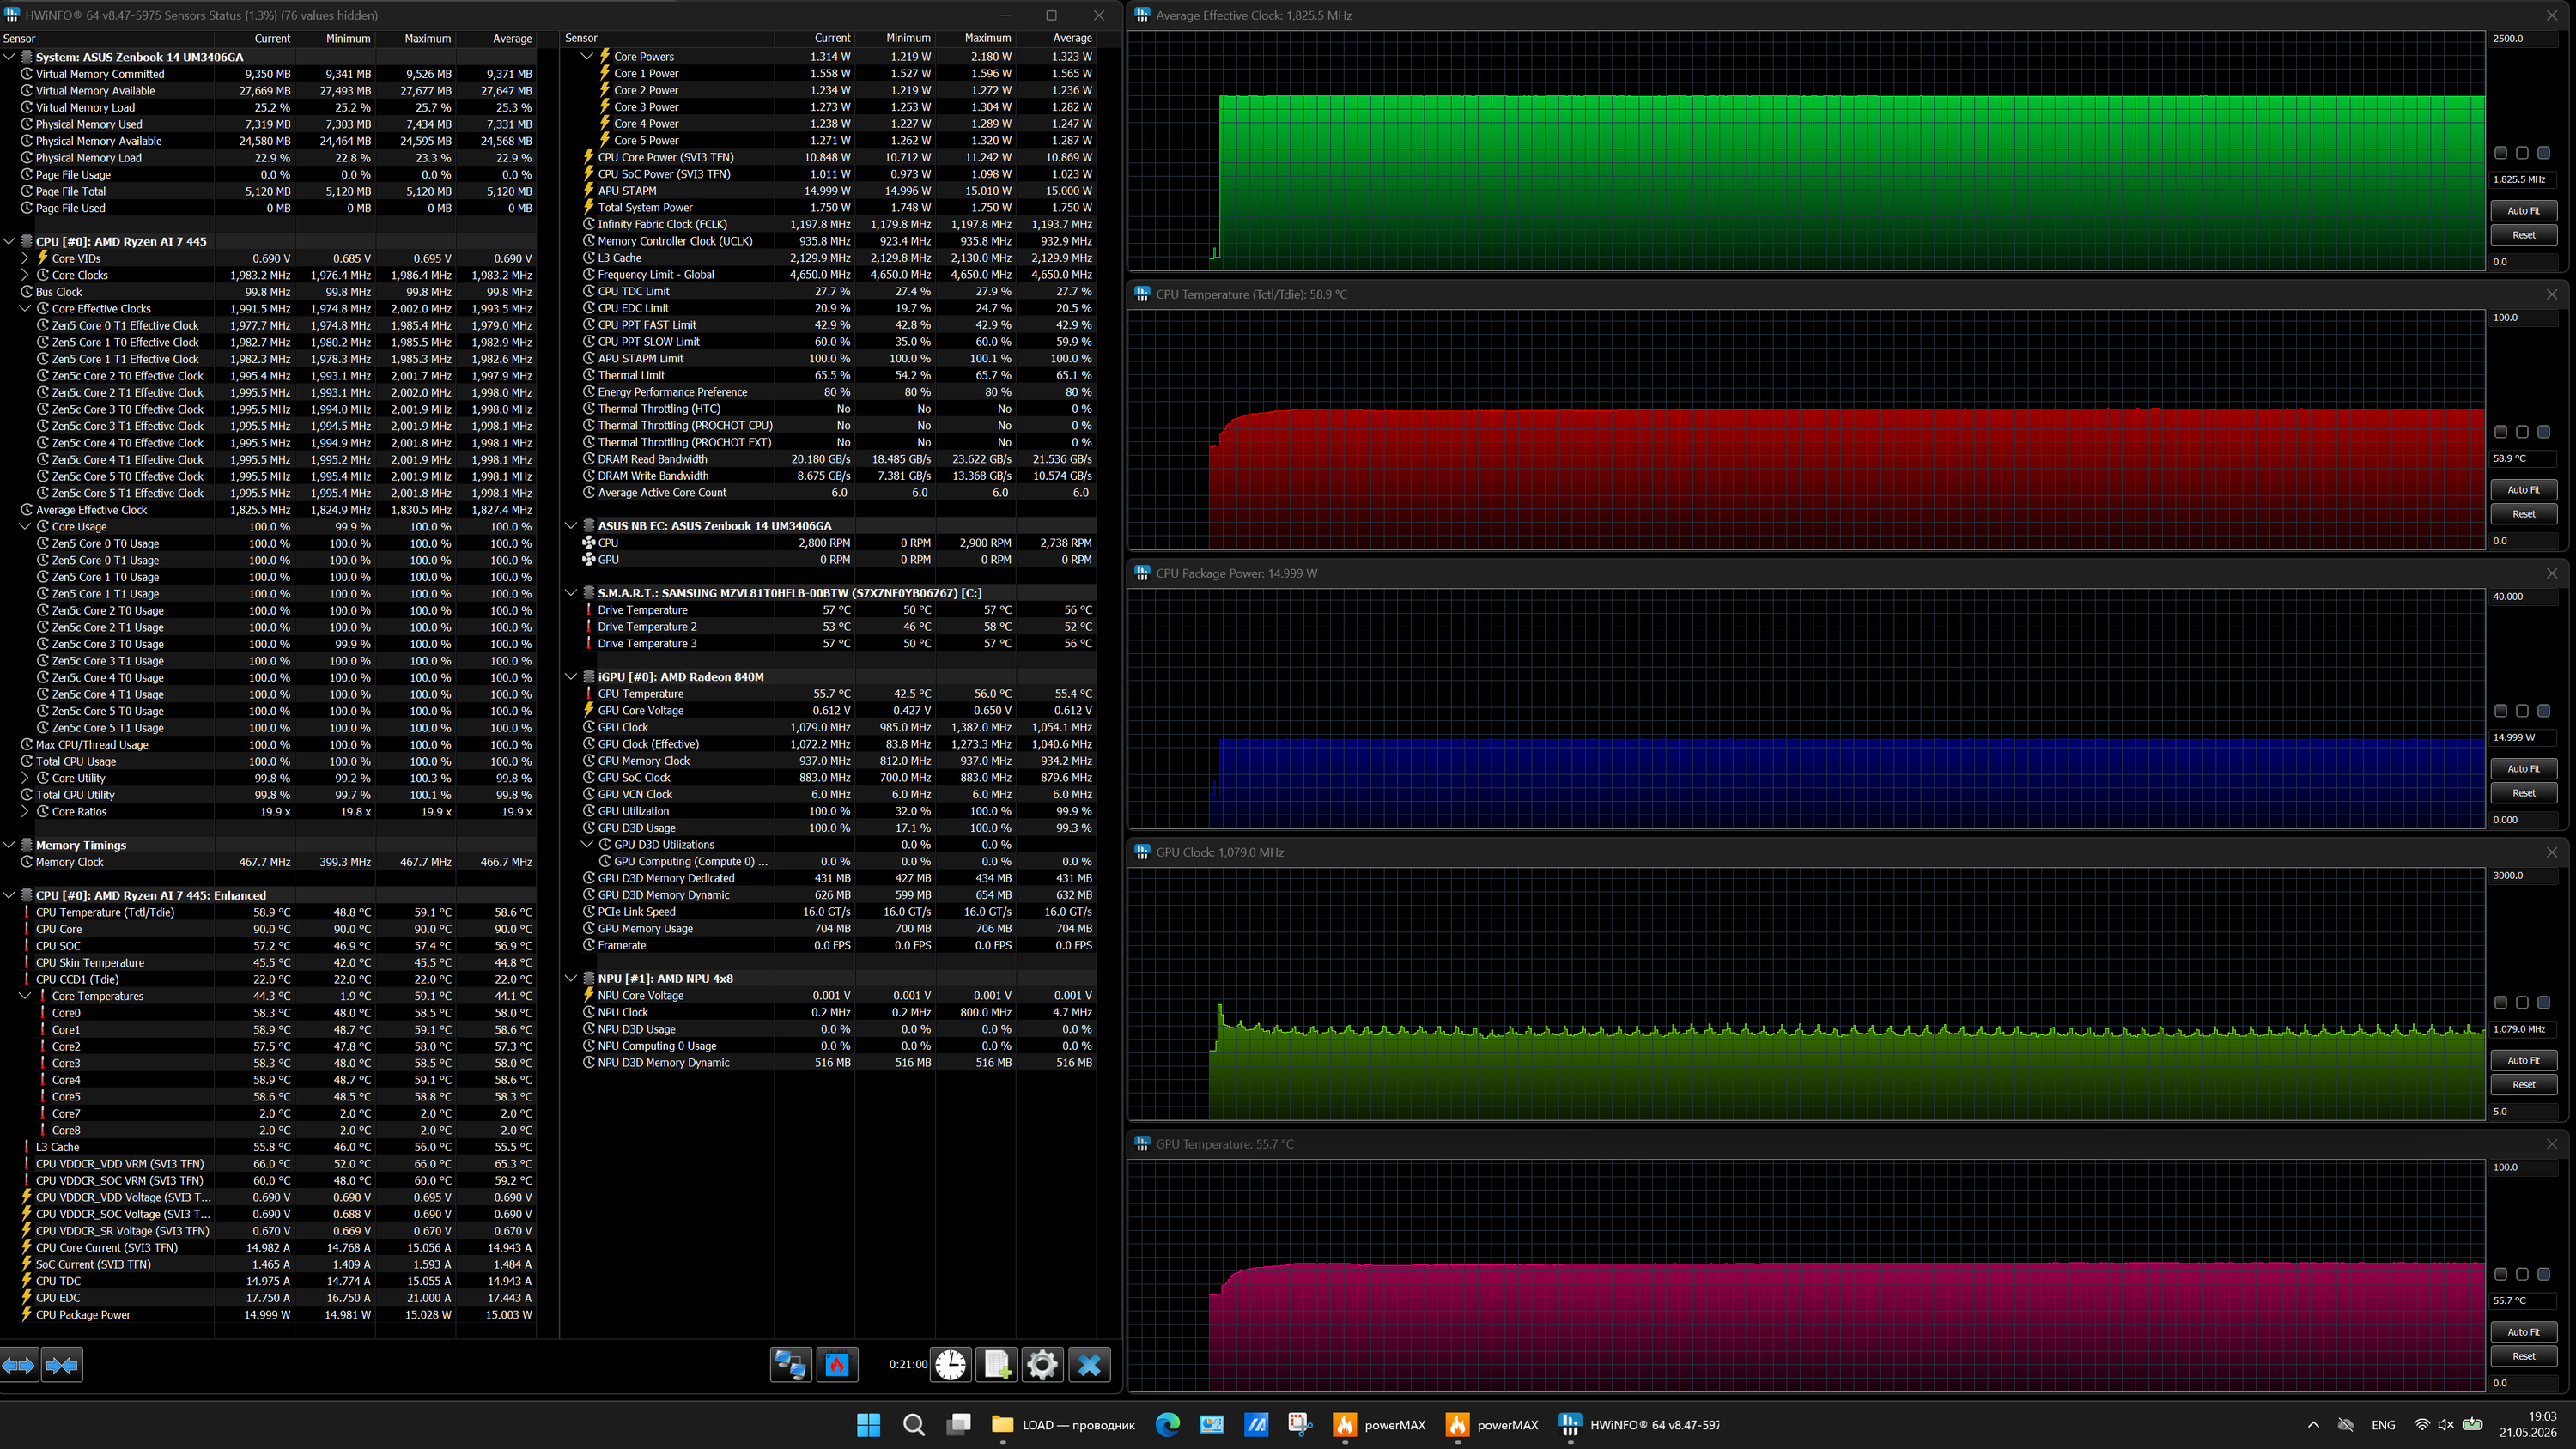
Task: Click the 5.0 minimum field in GPU Clock graph
Action: (x=2522, y=1111)
